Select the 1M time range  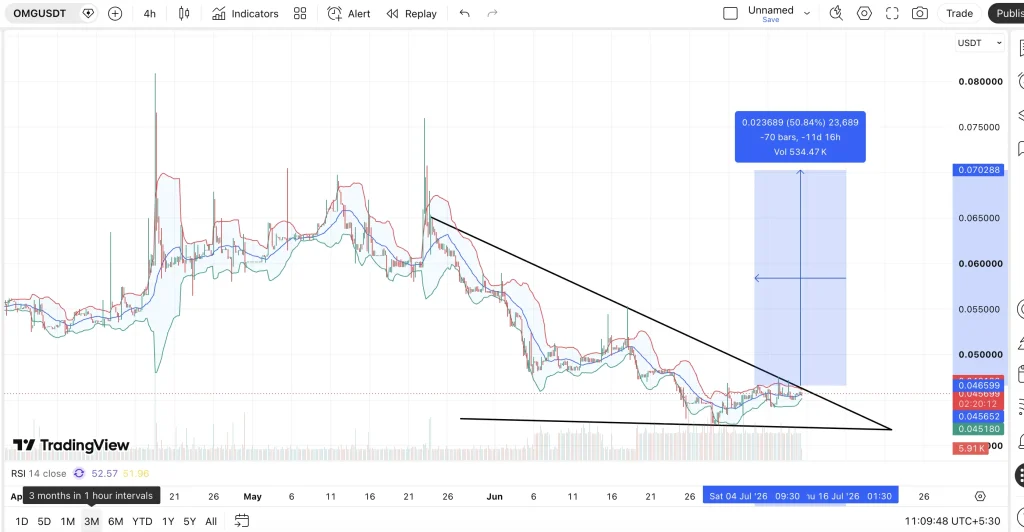[x=68, y=521]
